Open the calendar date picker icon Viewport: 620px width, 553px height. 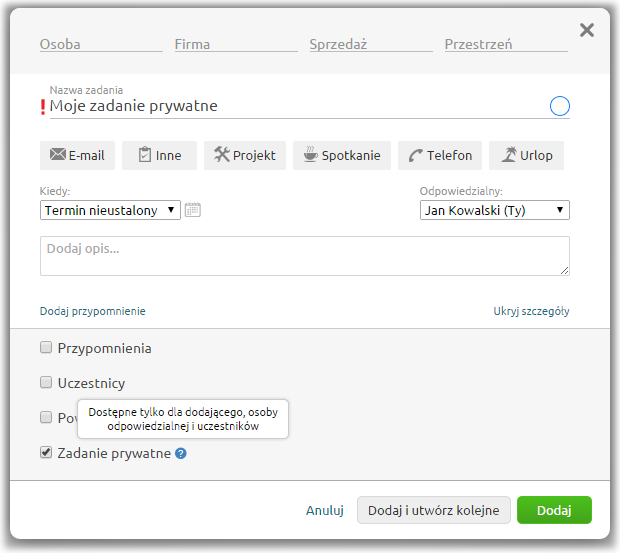(193, 210)
